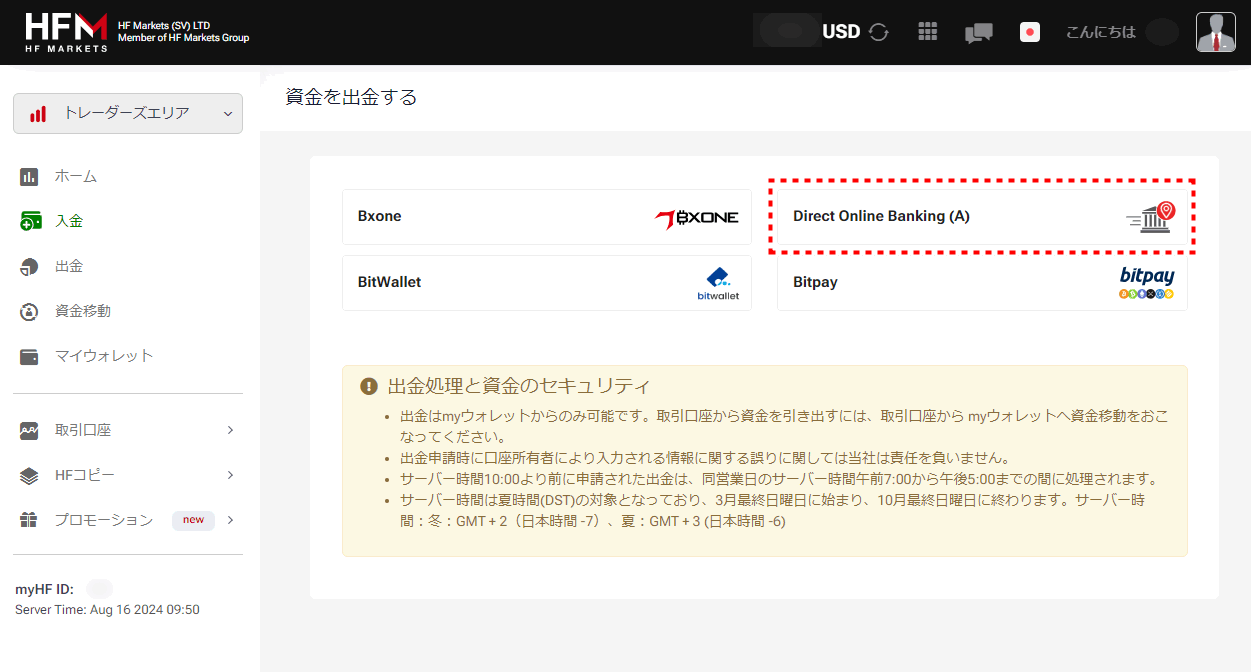The width and height of the screenshot is (1251, 672).
Task: Click the bank building icon
Action: (x=1151, y=218)
